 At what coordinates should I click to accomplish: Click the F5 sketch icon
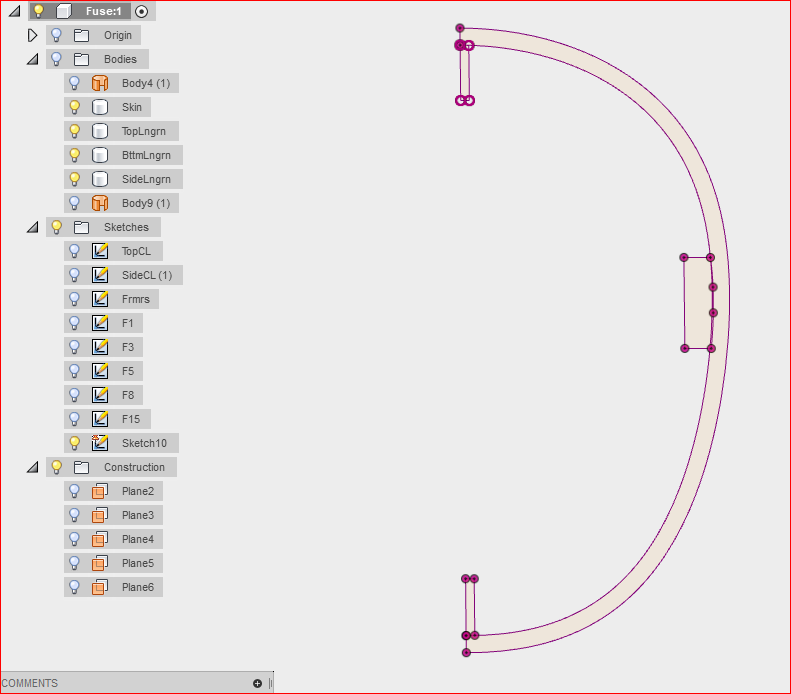(100, 371)
